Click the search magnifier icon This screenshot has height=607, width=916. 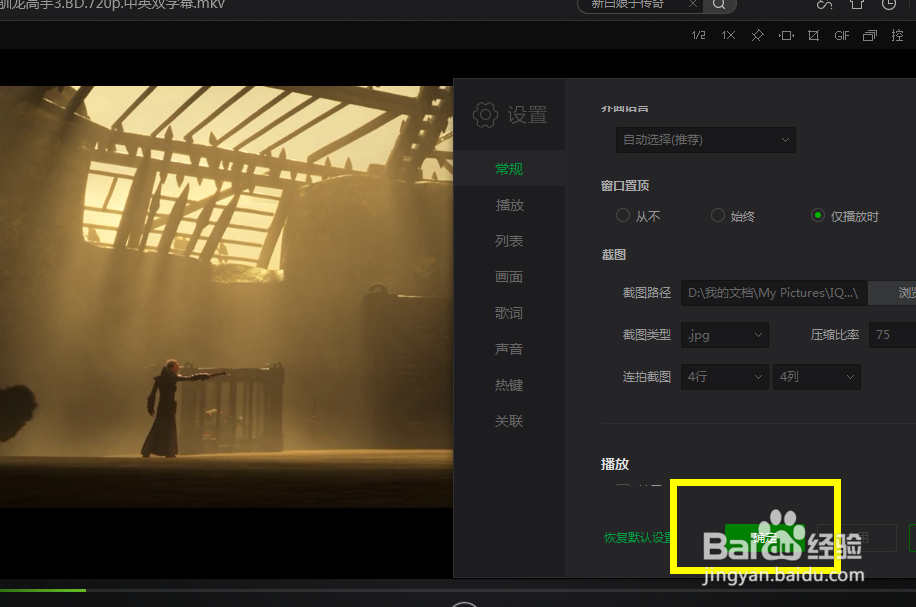click(x=719, y=6)
